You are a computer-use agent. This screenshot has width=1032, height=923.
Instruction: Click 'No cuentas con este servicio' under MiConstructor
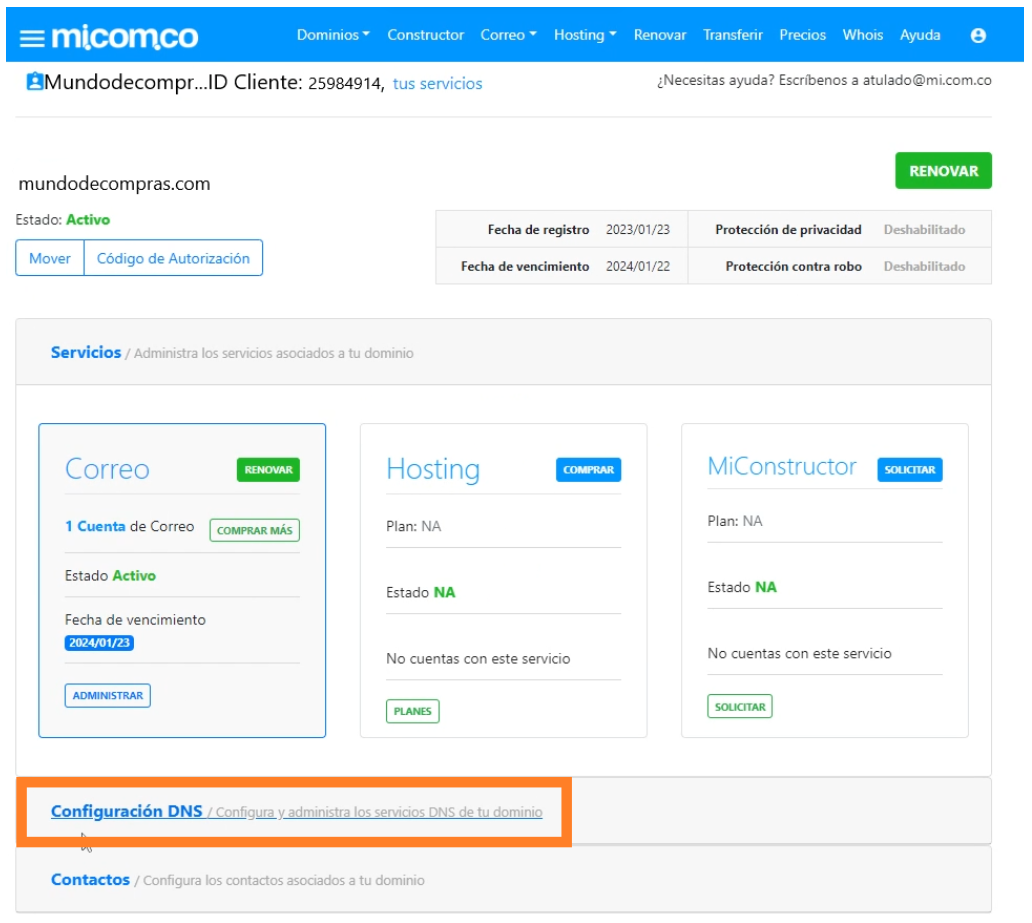[x=799, y=653]
